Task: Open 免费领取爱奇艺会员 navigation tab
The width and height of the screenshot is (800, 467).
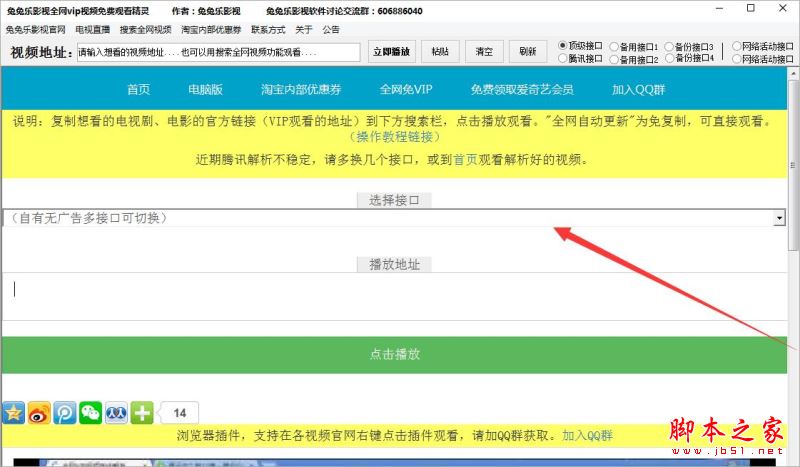Action: click(522, 89)
